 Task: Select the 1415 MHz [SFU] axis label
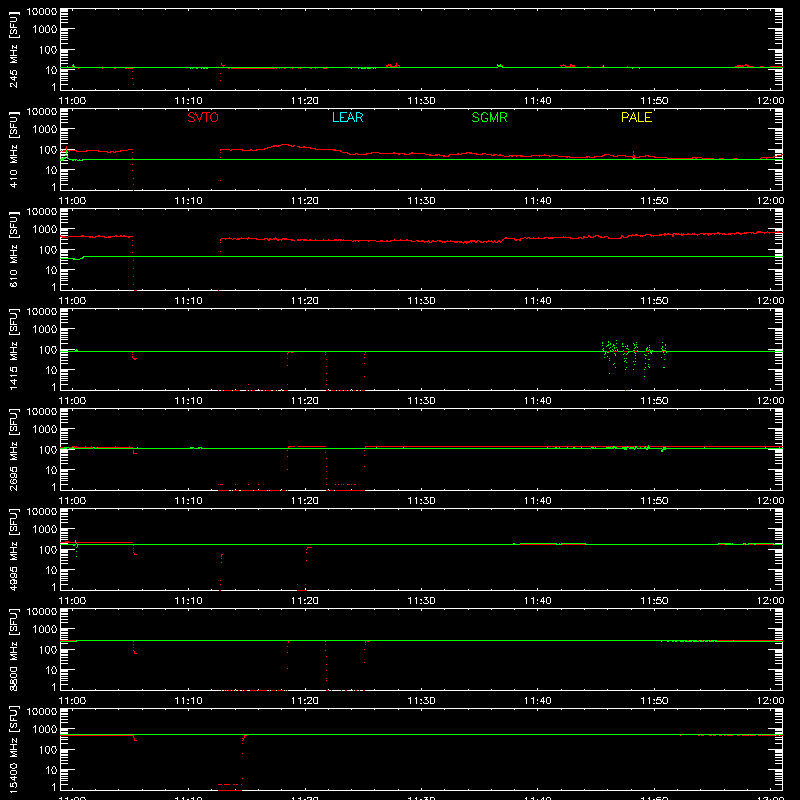pyautogui.click(x=13, y=349)
